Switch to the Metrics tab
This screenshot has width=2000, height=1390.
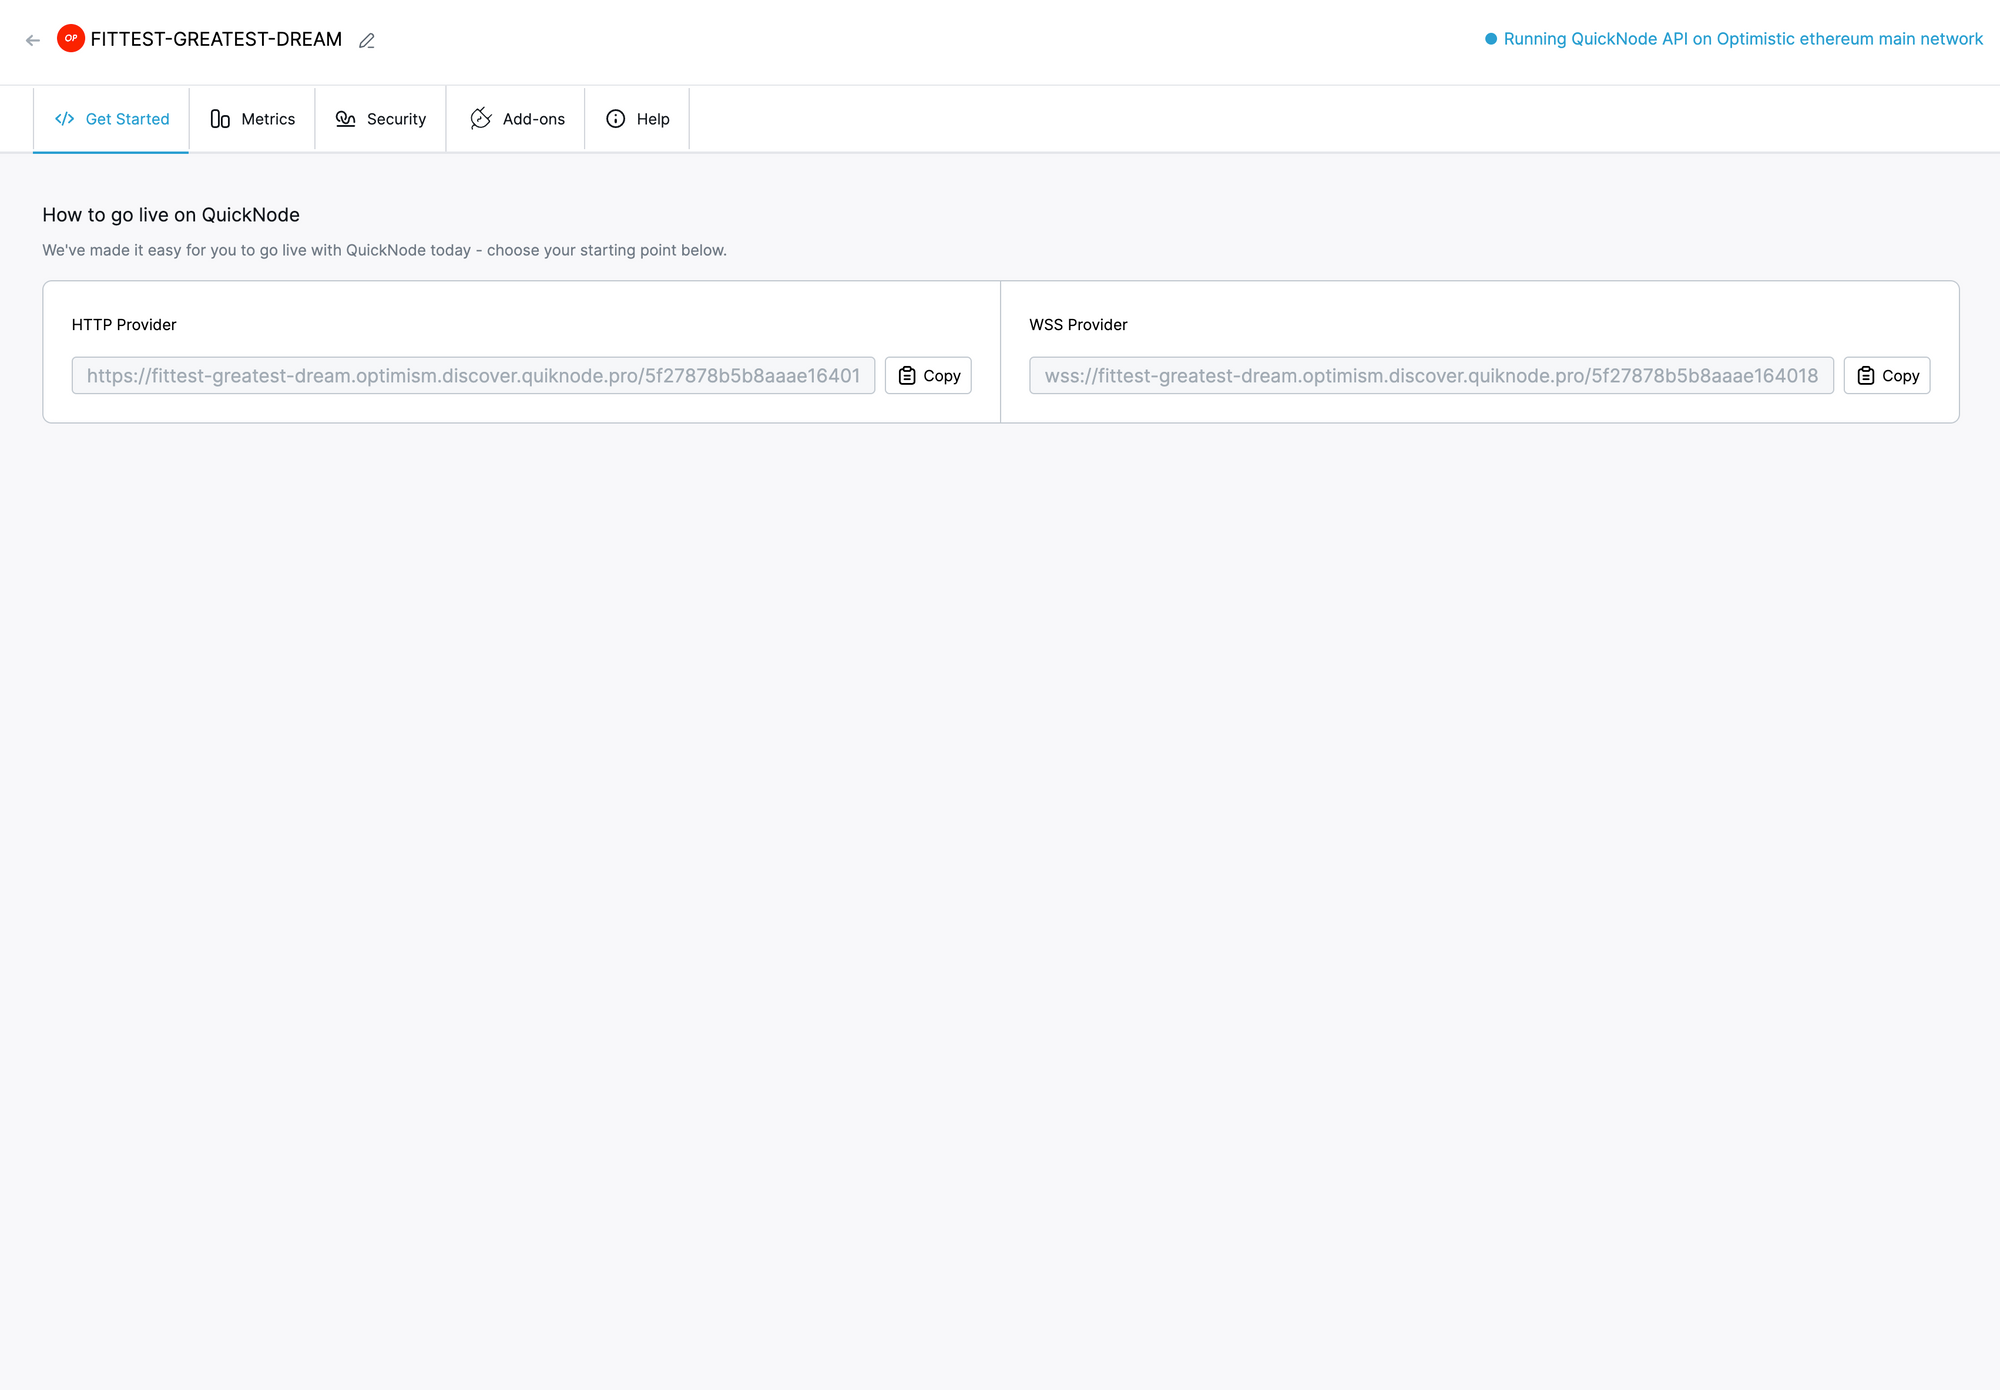click(268, 119)
